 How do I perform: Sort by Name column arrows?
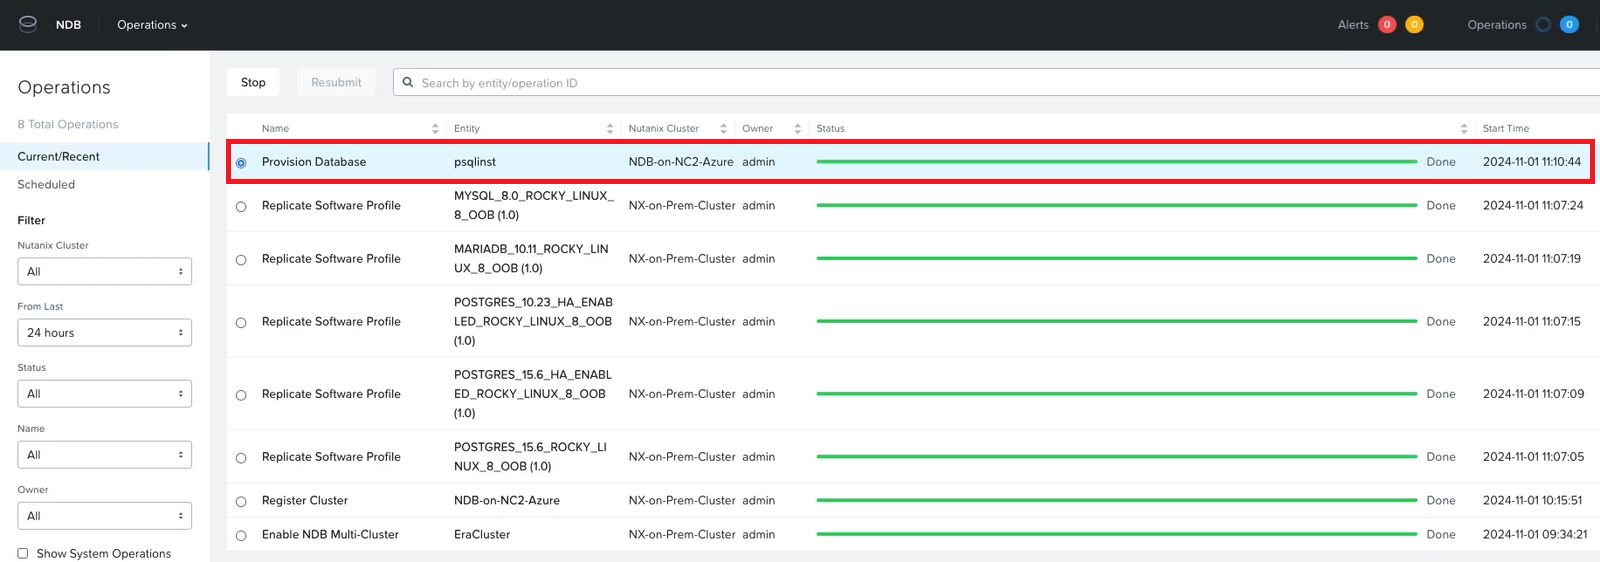(x=435, y=128)
